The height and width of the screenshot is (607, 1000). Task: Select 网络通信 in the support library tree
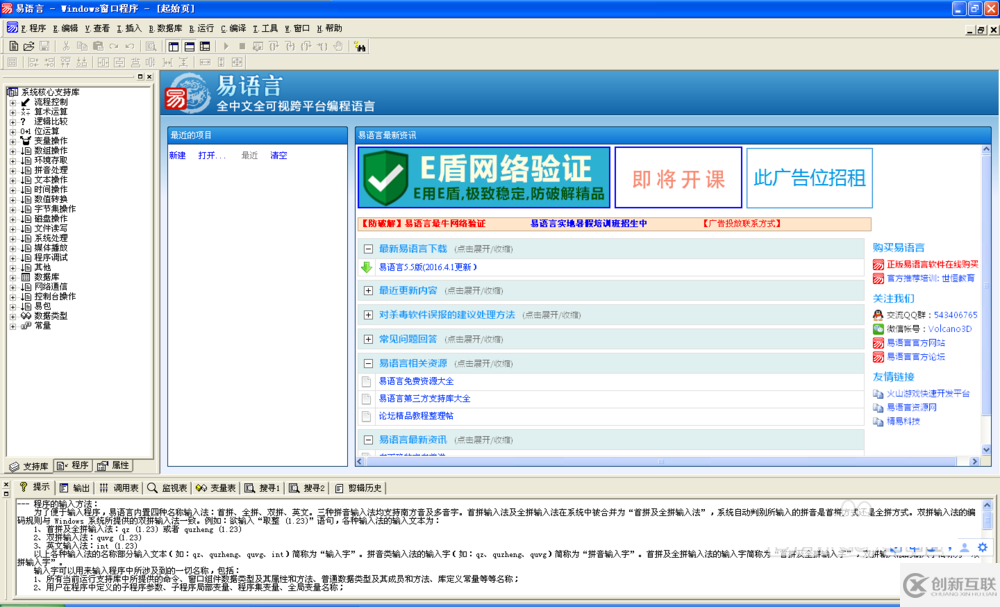coord(50,287)
